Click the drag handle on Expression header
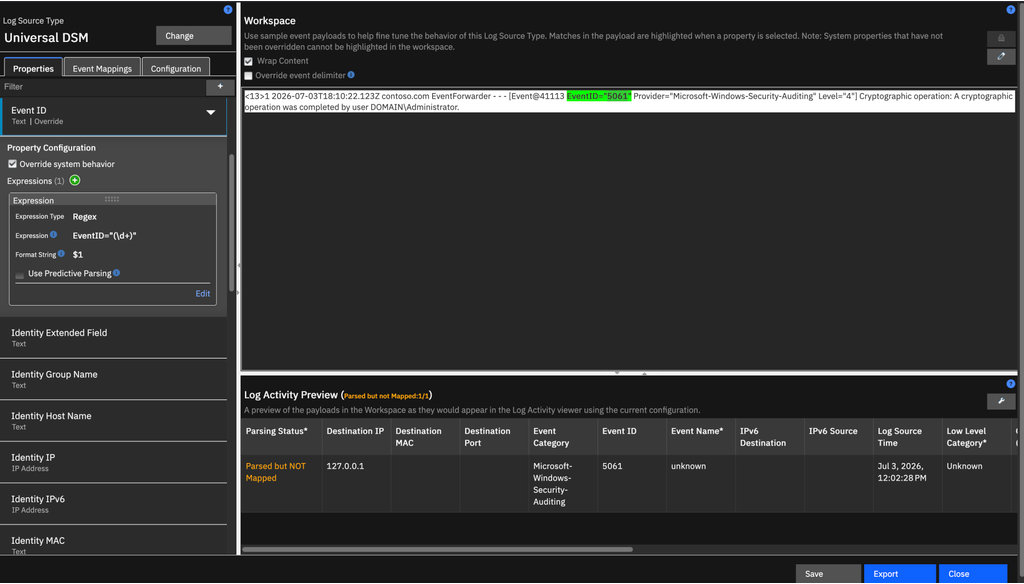Viewport: 1024px width, 584px height. pos(112,199)
